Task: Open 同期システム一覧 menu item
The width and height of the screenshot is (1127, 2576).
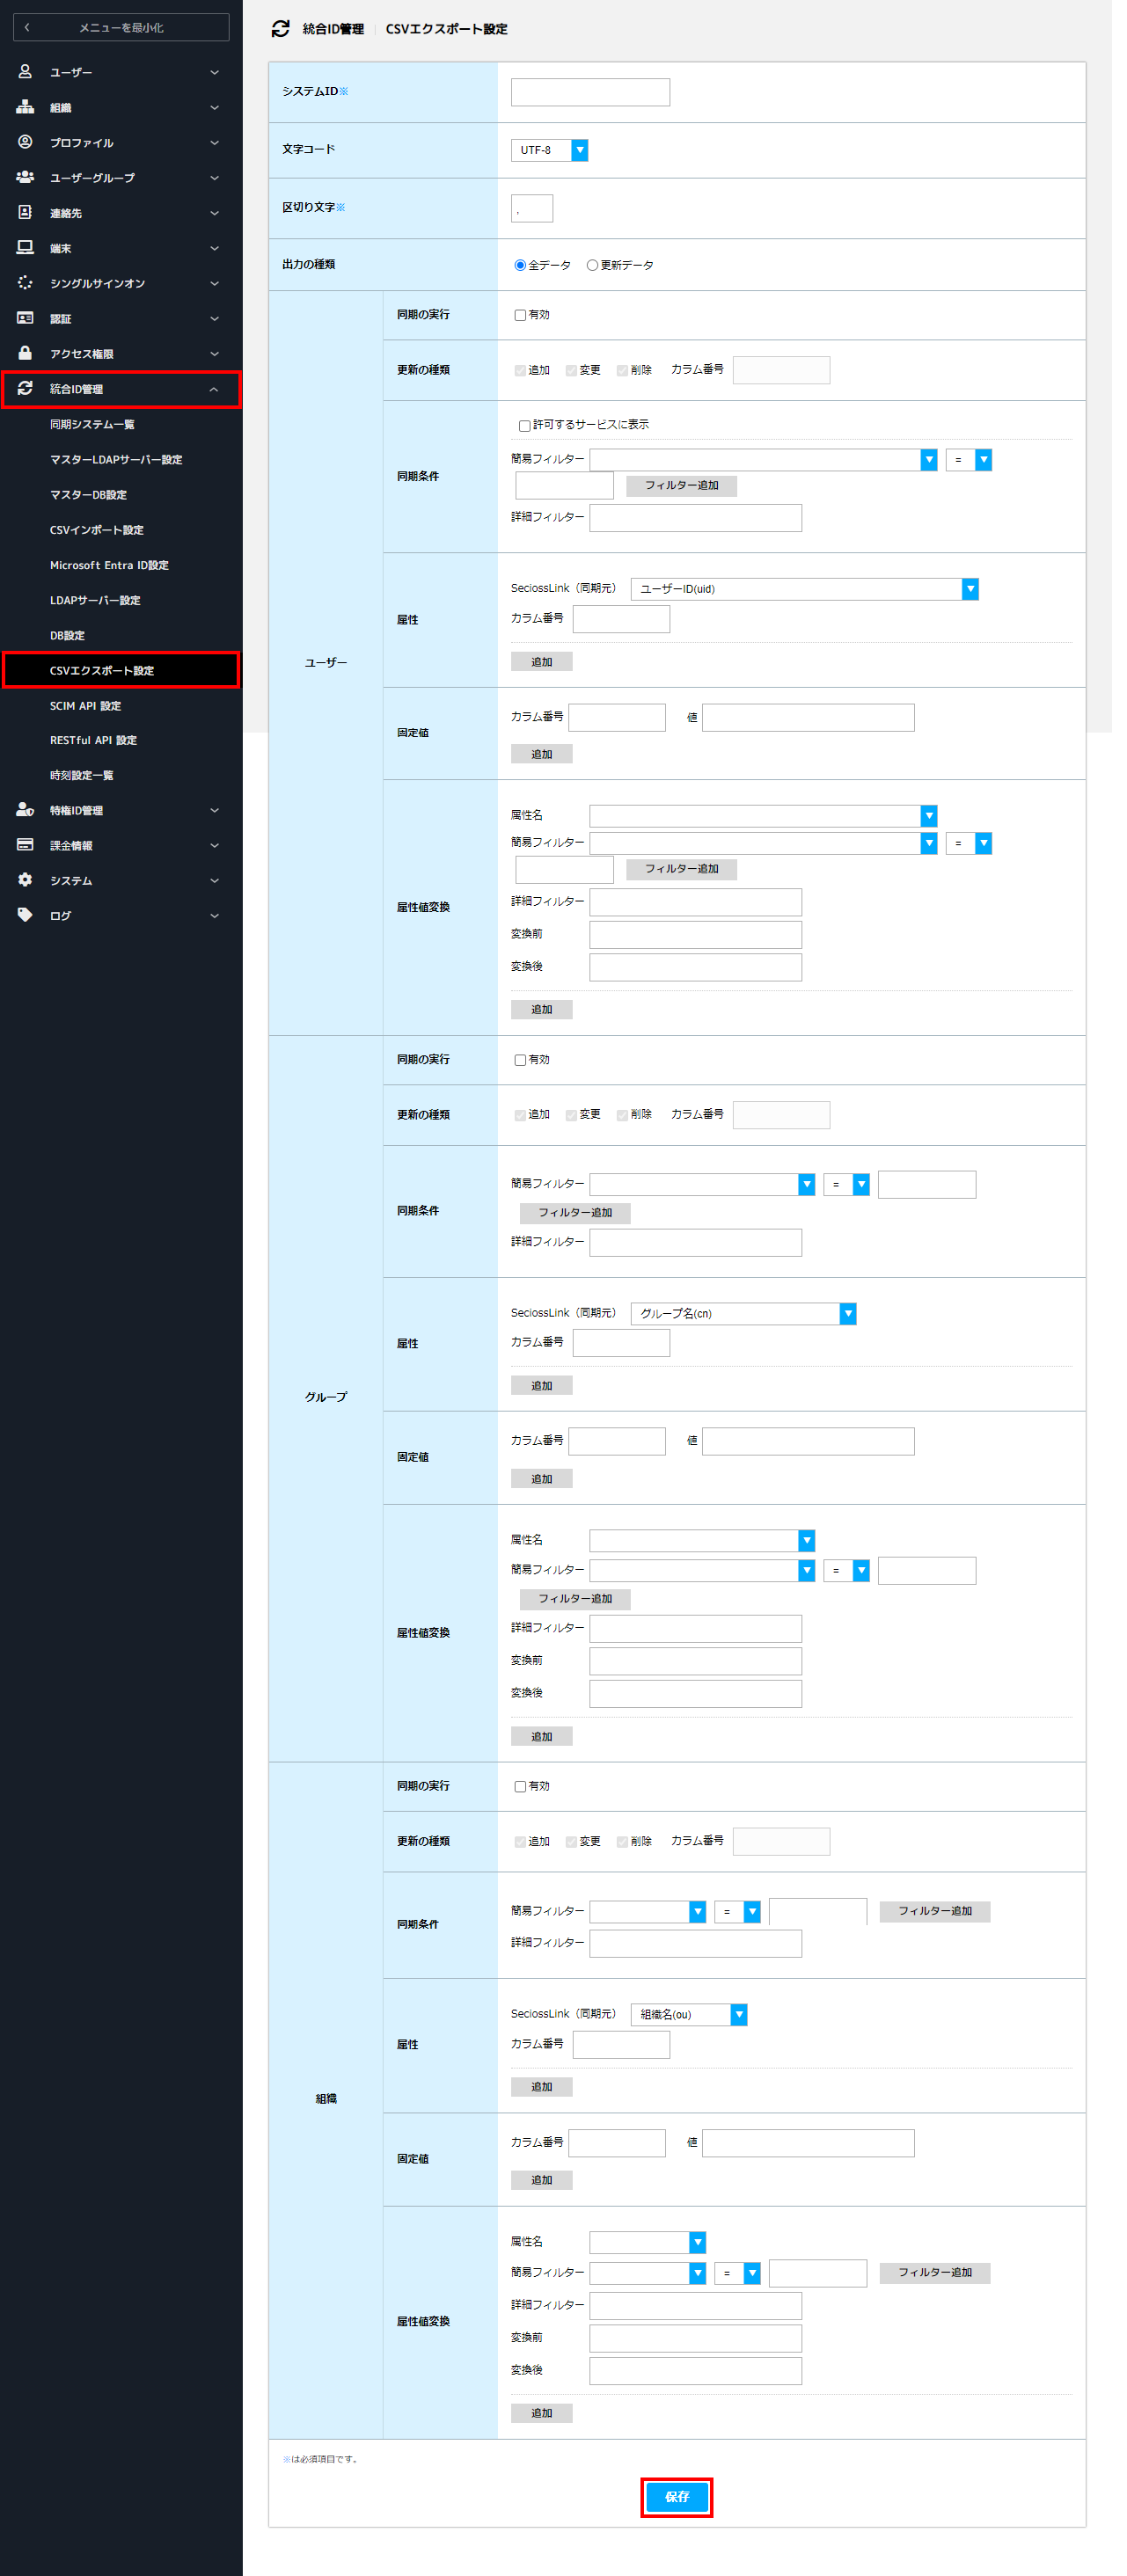Action: [92, 424]
